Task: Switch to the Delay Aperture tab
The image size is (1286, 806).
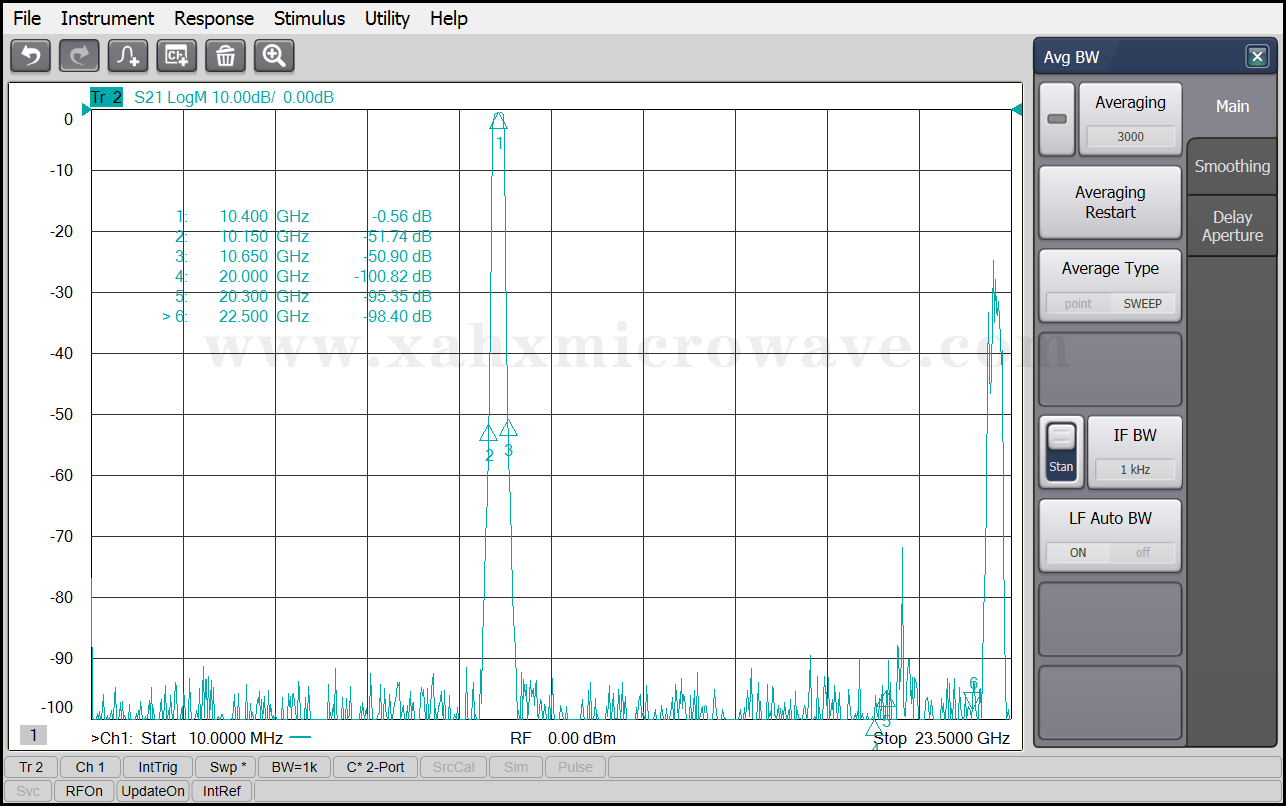Action: click(1232, 226)
